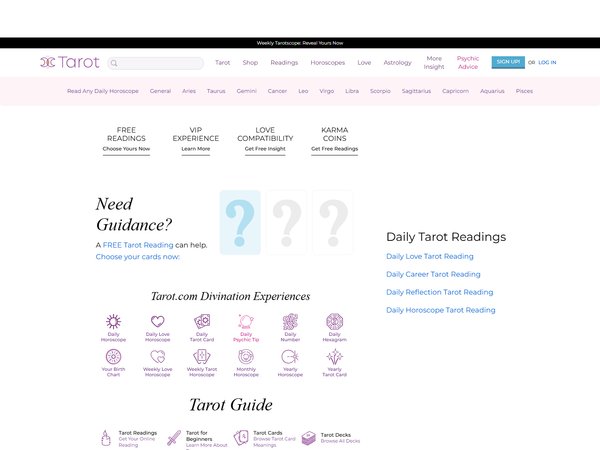
Task: Open the Love menu
Action: pyautogui.click(x=364, y=62)
